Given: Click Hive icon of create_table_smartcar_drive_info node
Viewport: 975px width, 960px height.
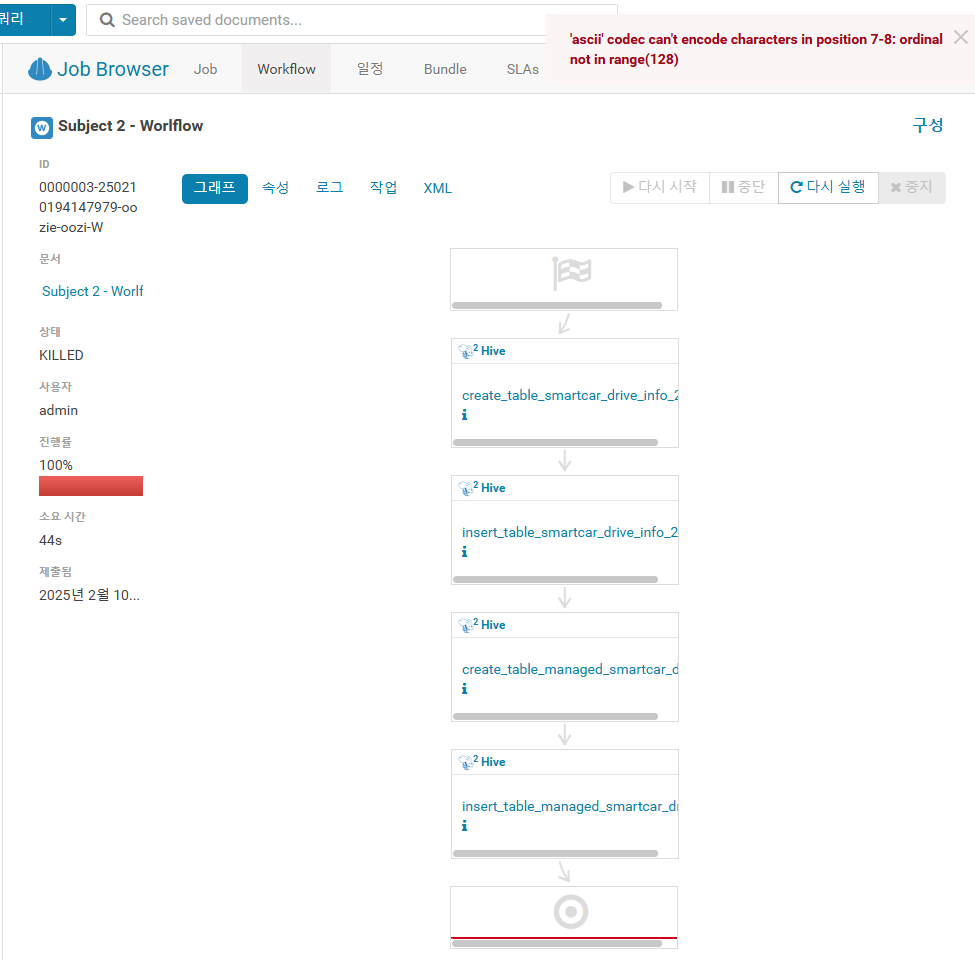Looking at the screenshot, I should (x=466, y=351).
